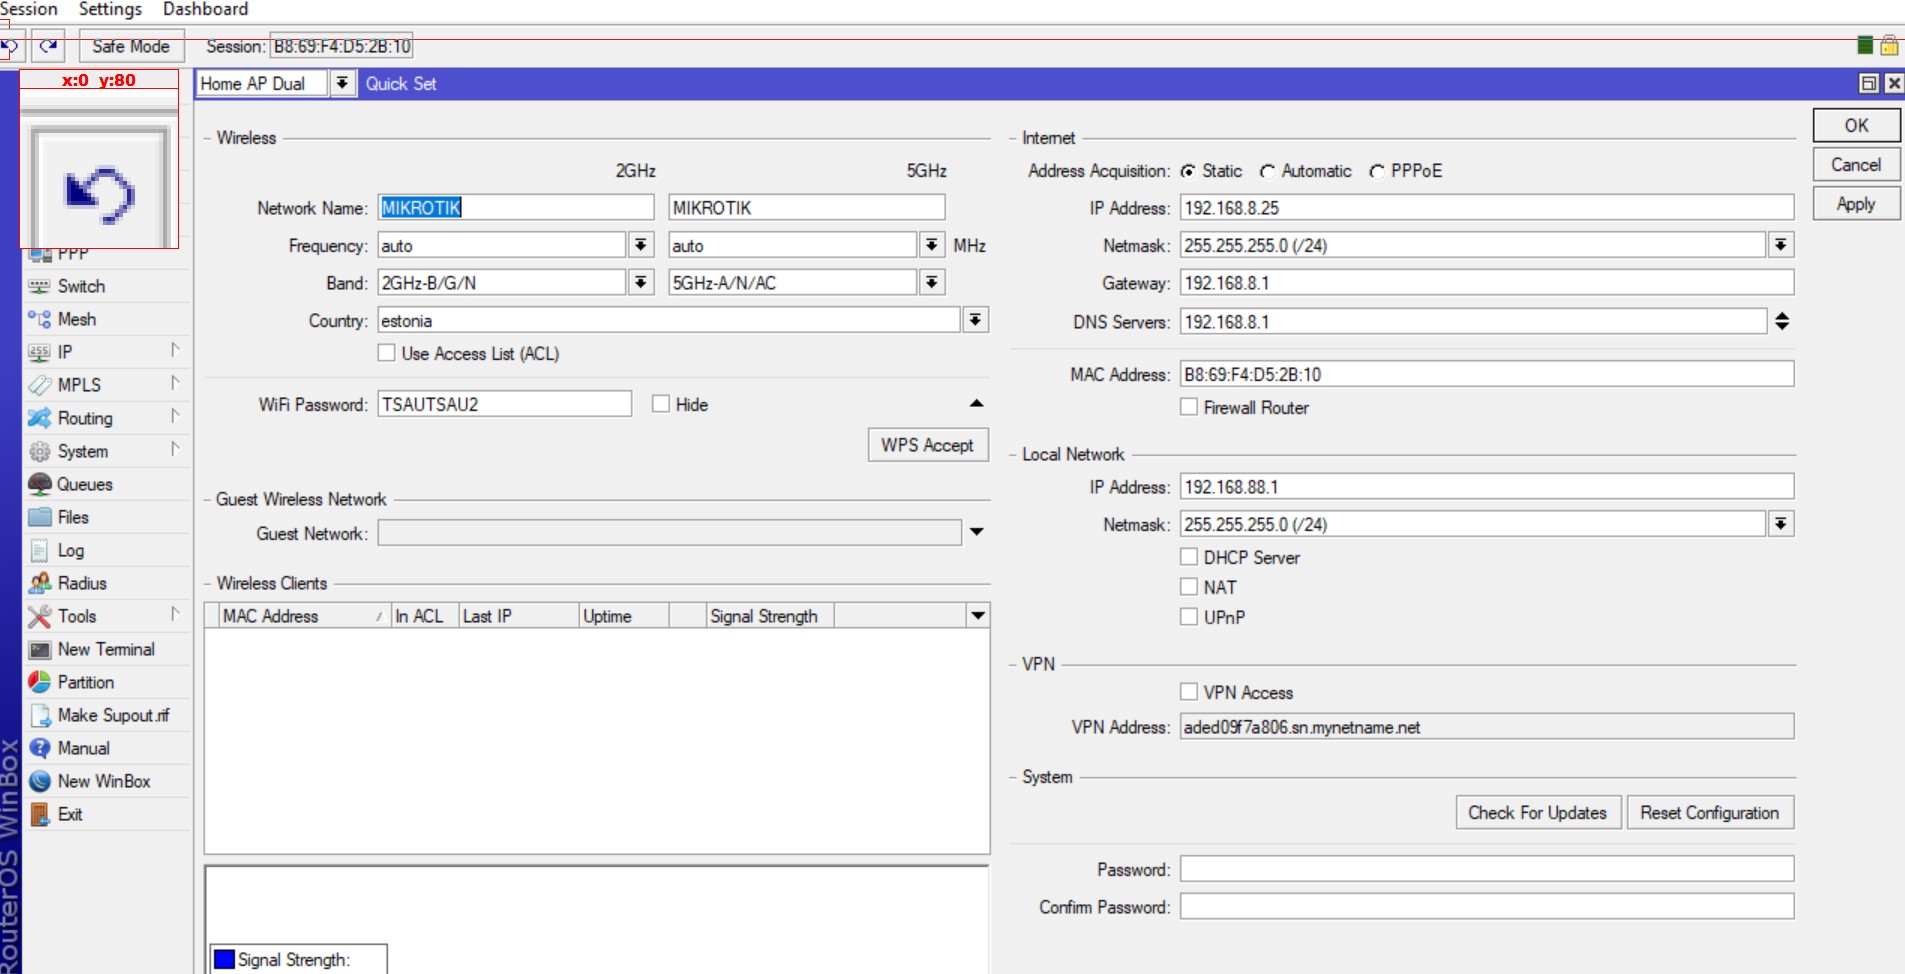1905x974 pixels.
Task: Enable the Firewall Router checkbox
Action: tap(1189, 407)
